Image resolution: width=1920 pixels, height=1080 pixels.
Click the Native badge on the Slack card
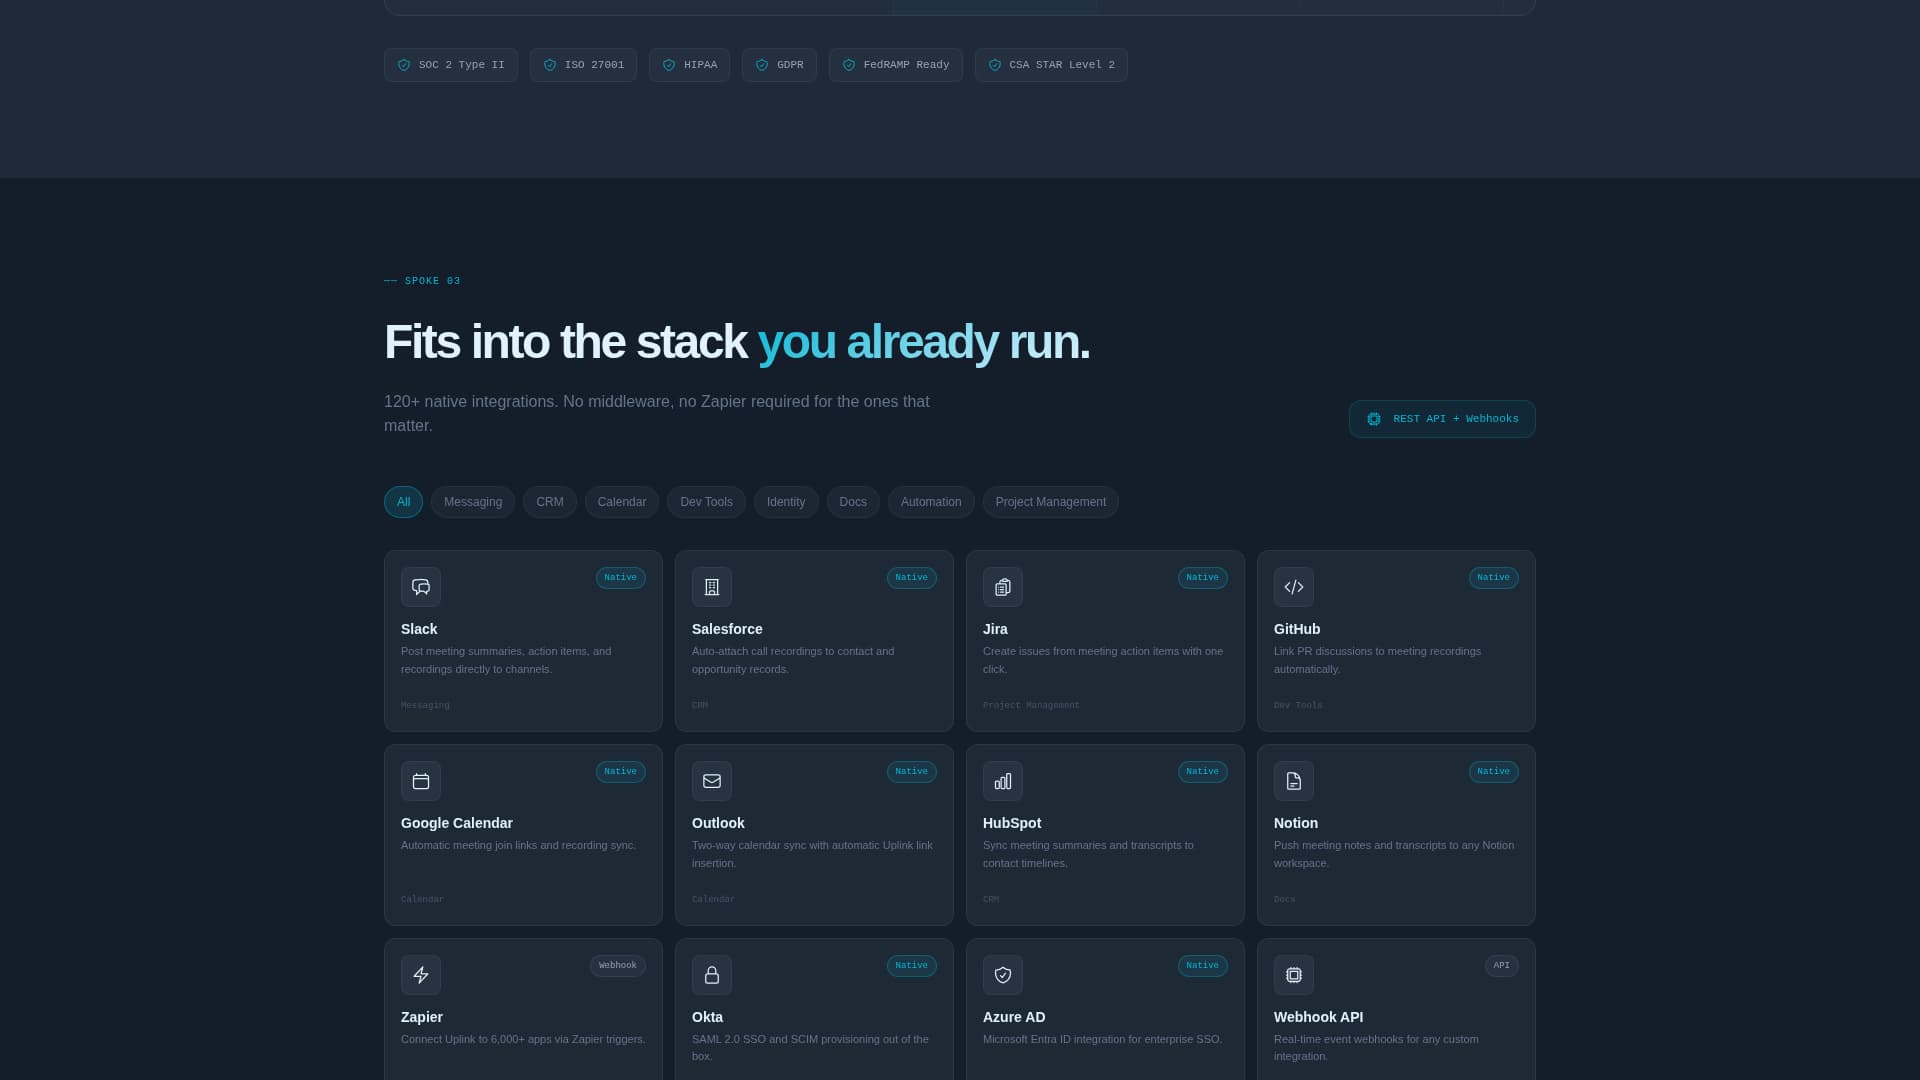621,578
